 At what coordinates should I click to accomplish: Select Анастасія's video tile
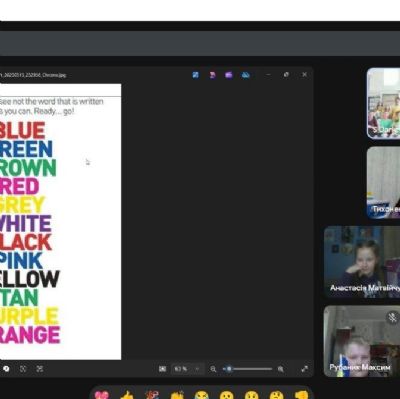pos(362,262)
